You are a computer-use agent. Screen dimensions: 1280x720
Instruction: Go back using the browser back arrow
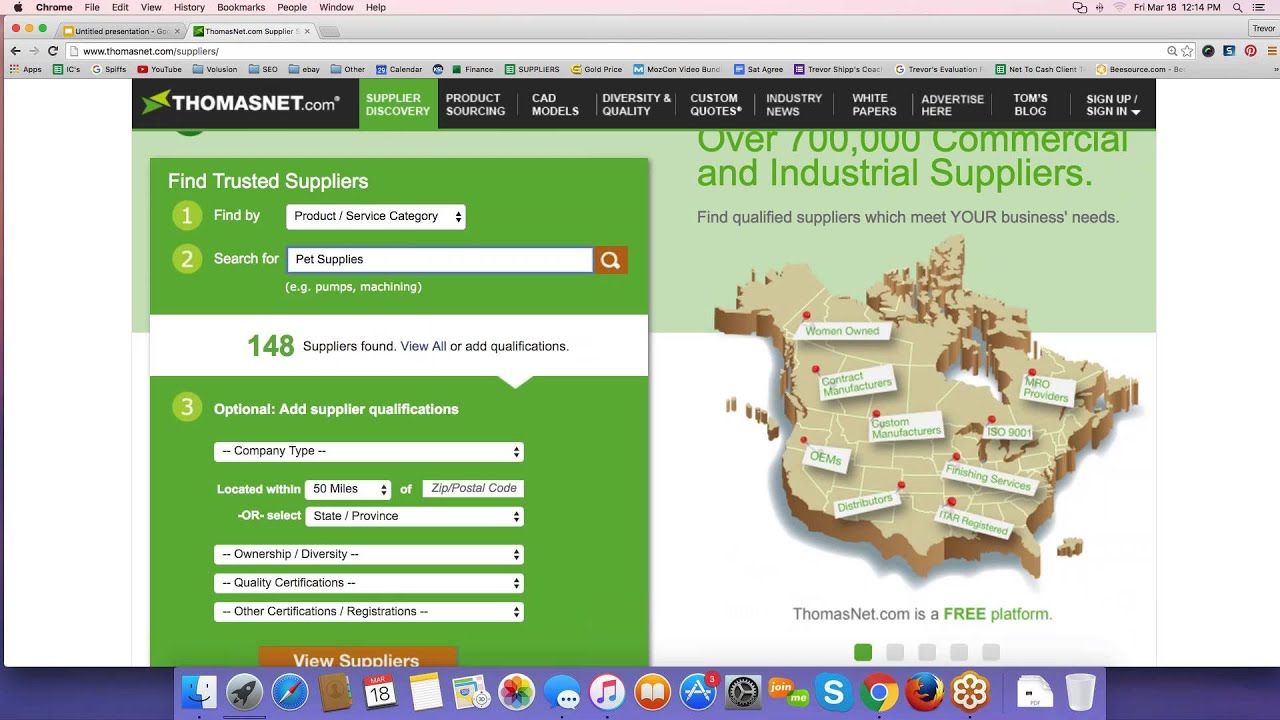tap(15, 51)
